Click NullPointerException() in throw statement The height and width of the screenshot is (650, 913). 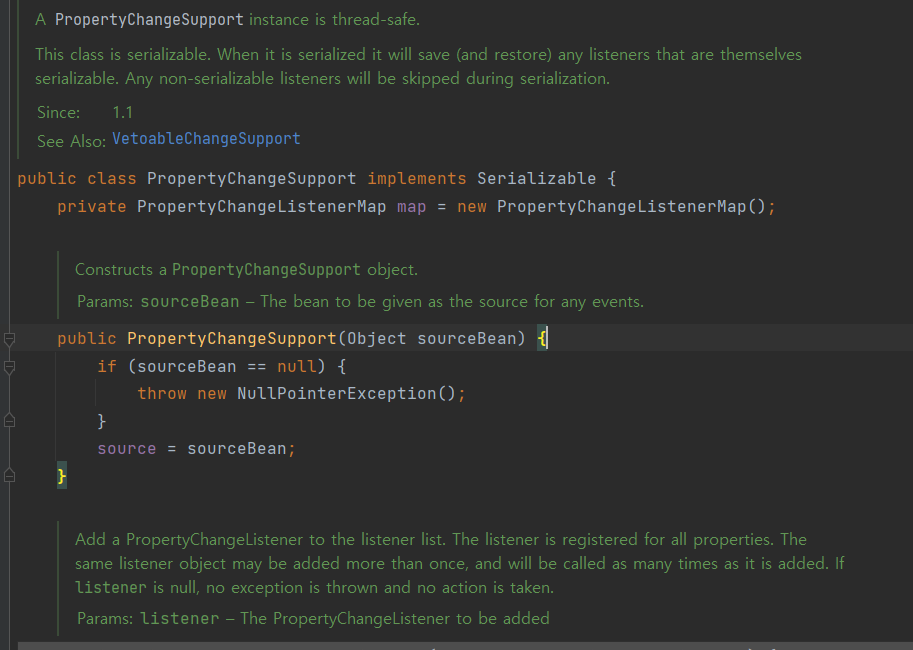pos(346,394)
